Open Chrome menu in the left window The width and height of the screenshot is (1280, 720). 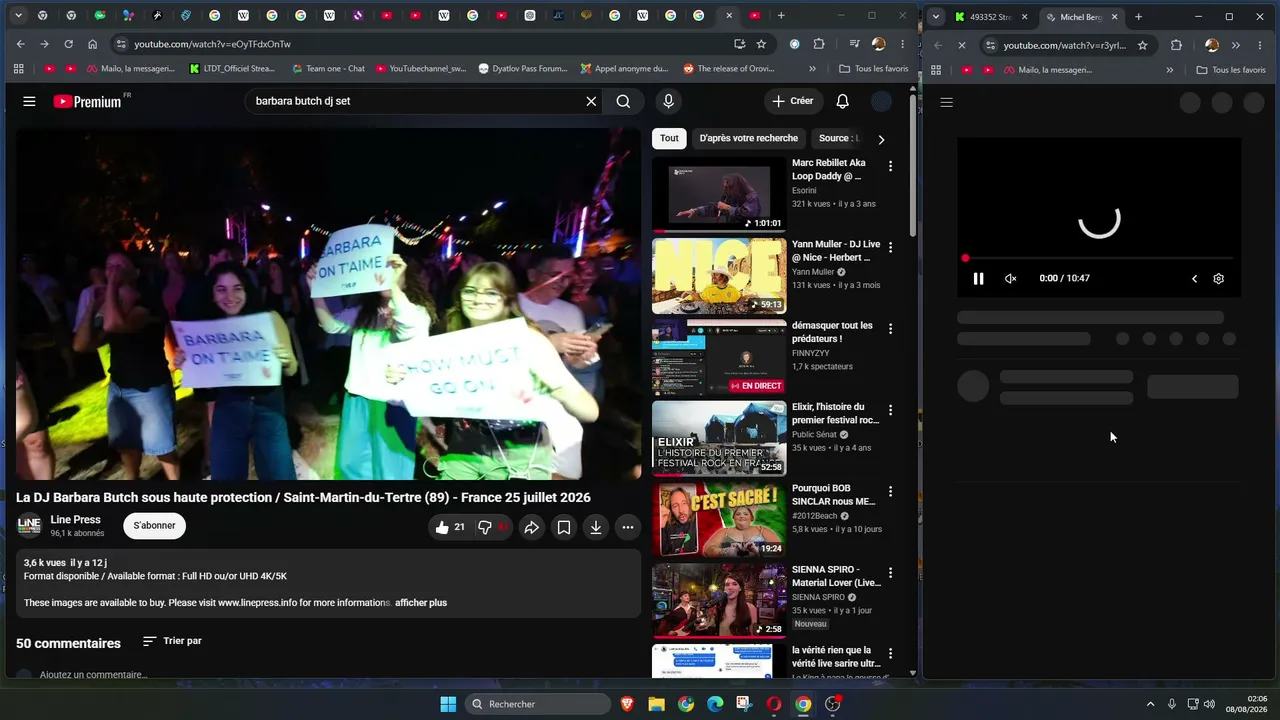902,44
